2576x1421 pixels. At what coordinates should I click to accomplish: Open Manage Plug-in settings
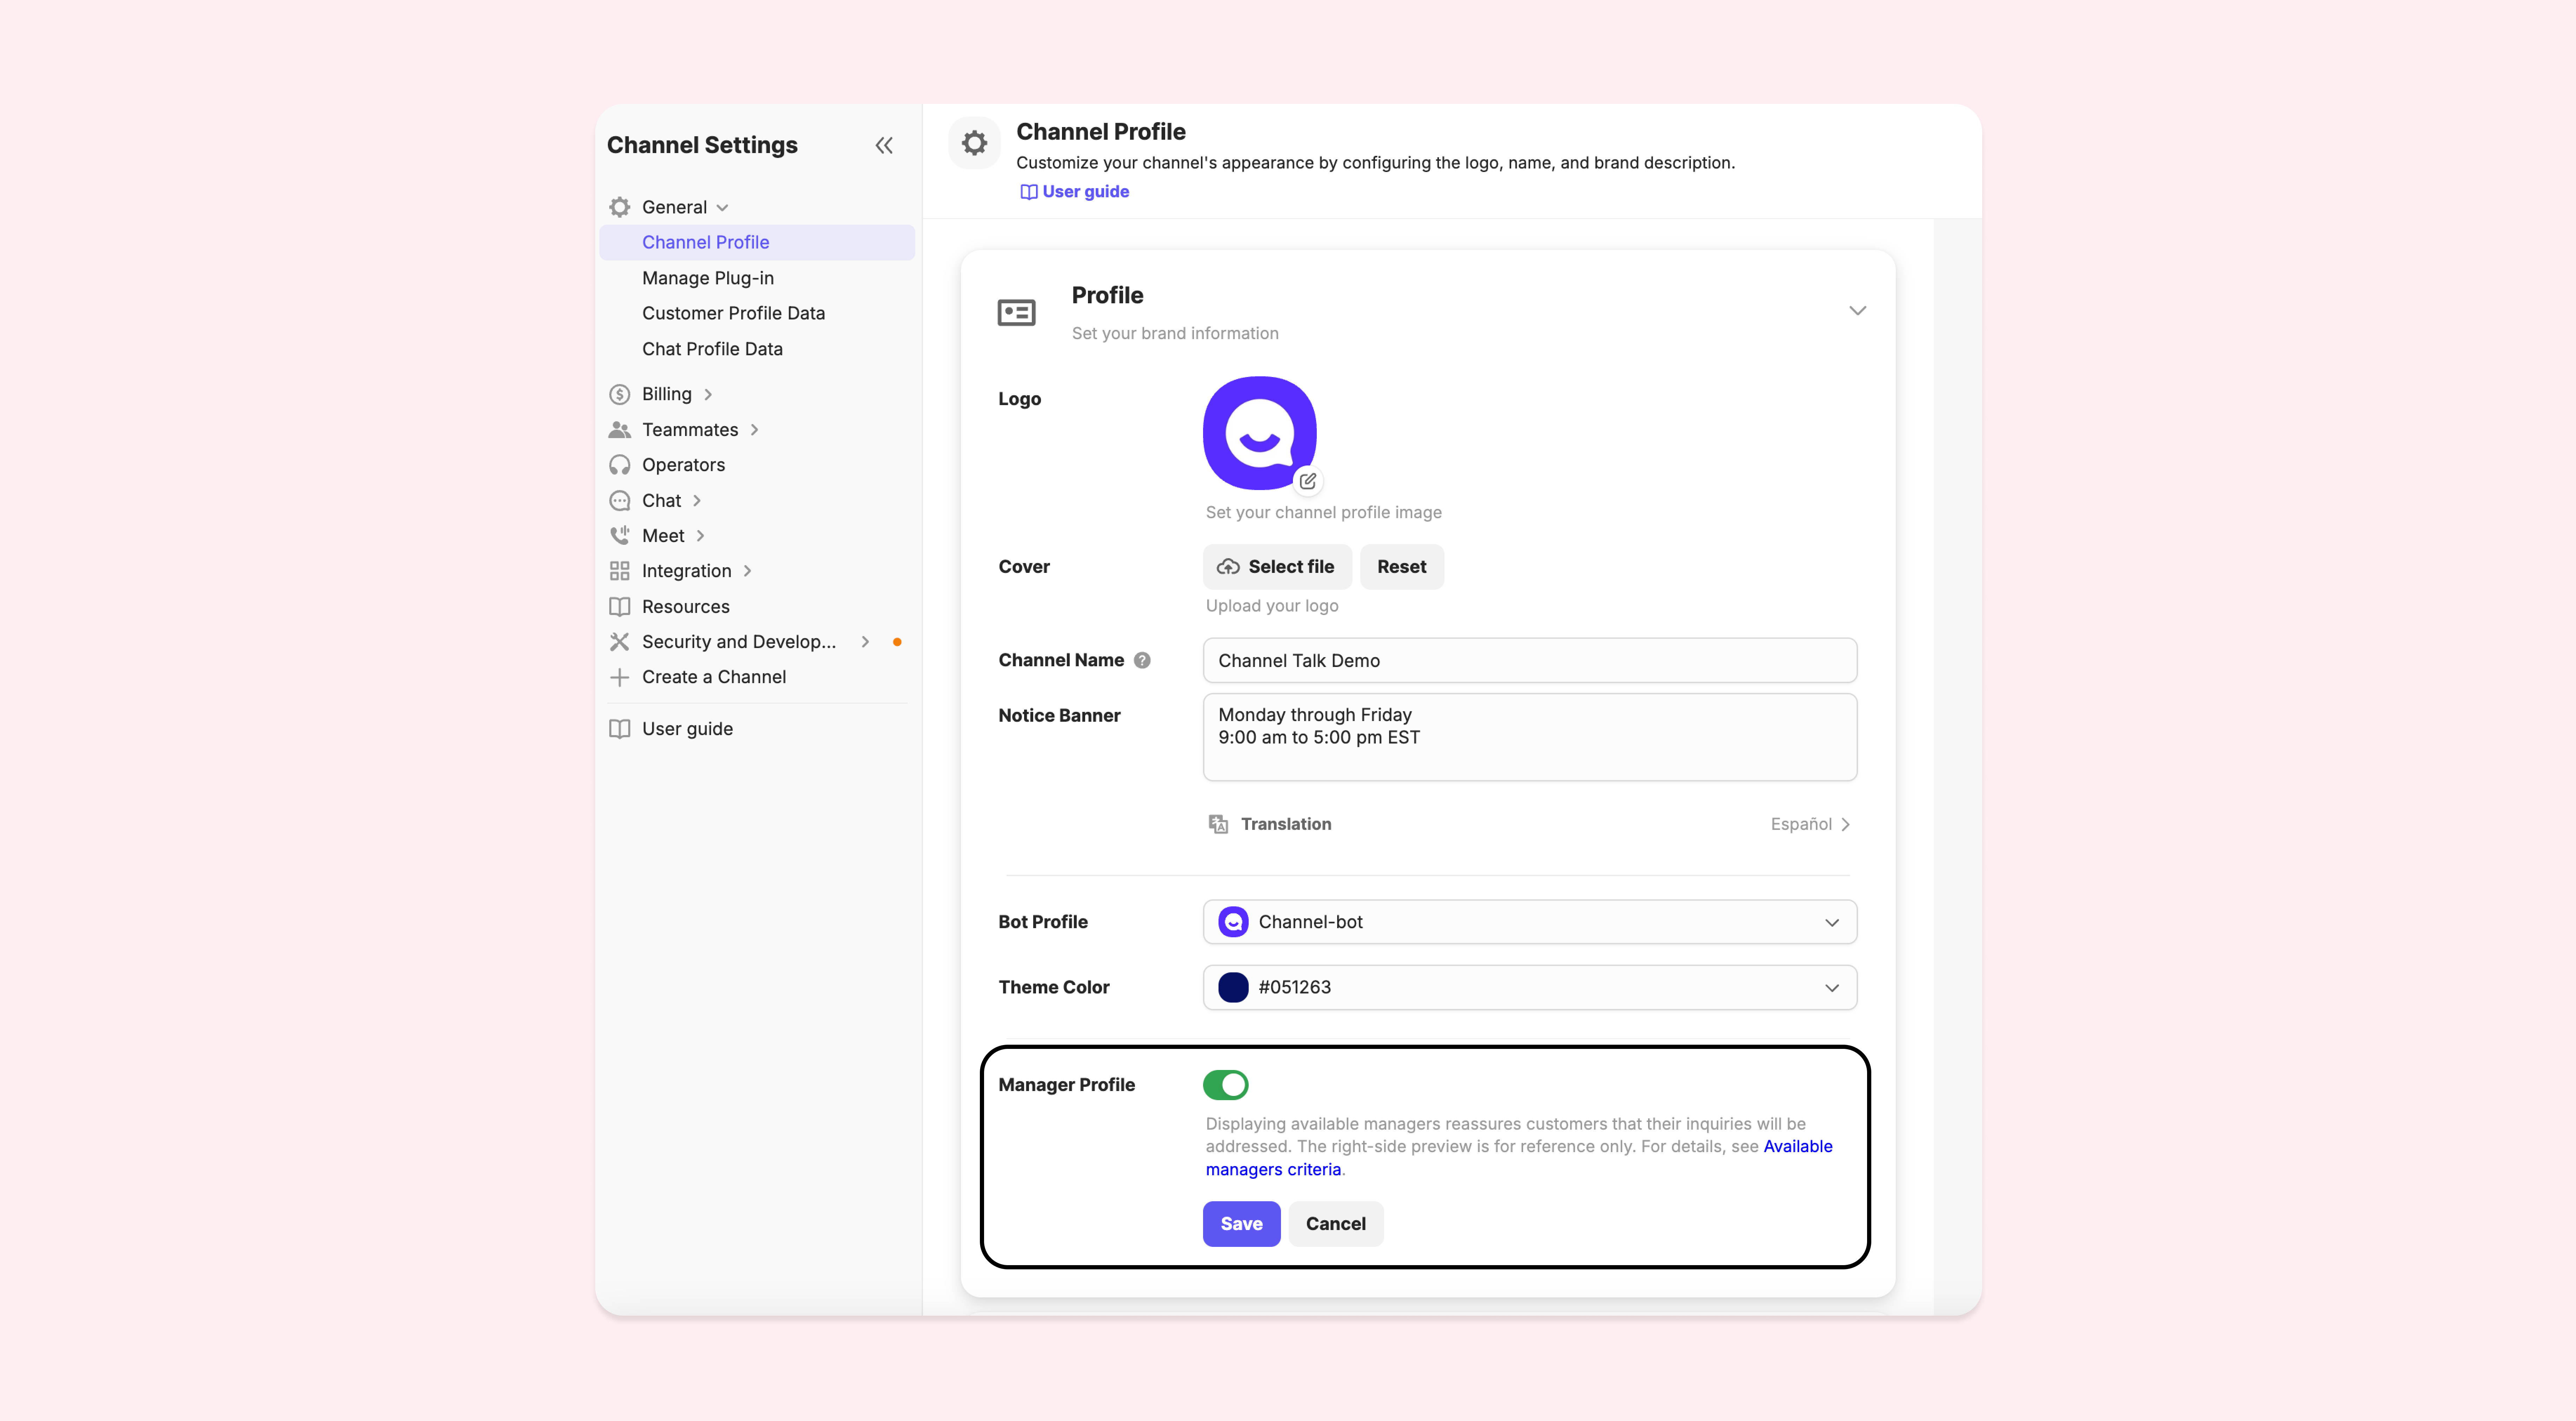[x=707, y=278]
